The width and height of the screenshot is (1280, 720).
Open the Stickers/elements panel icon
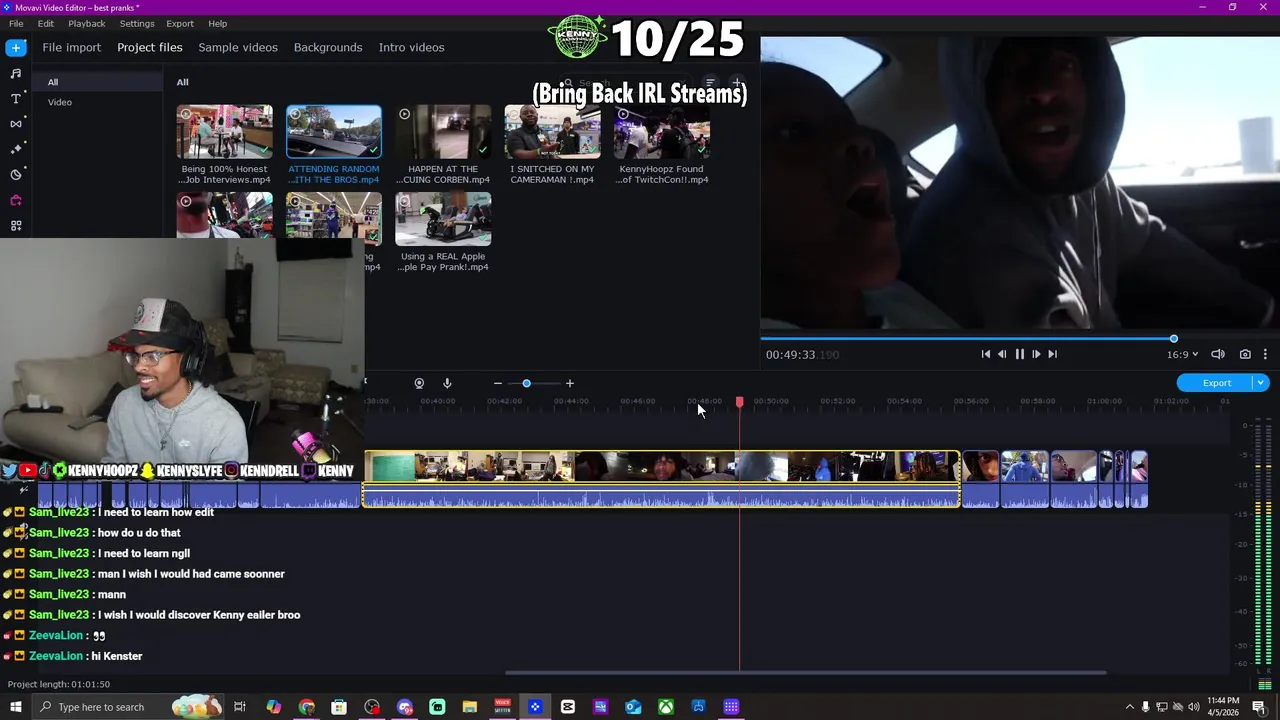point(15,175)
